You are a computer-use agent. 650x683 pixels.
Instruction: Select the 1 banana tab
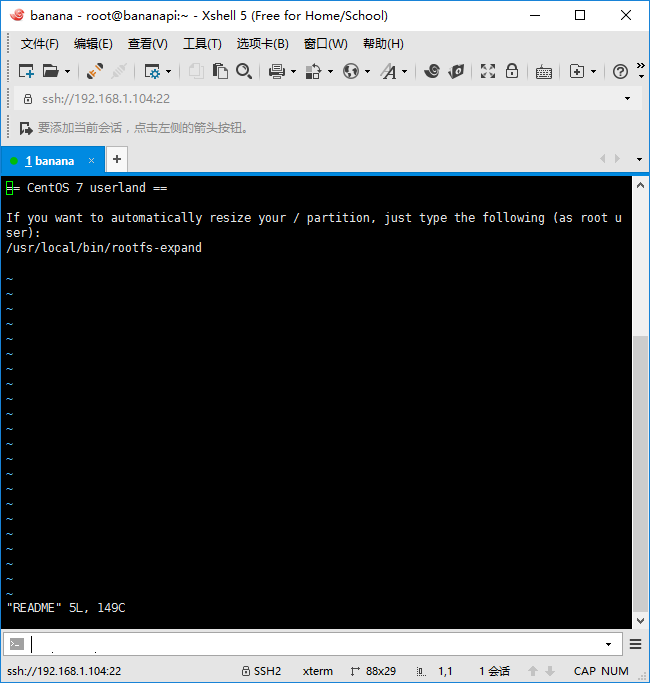53,161
